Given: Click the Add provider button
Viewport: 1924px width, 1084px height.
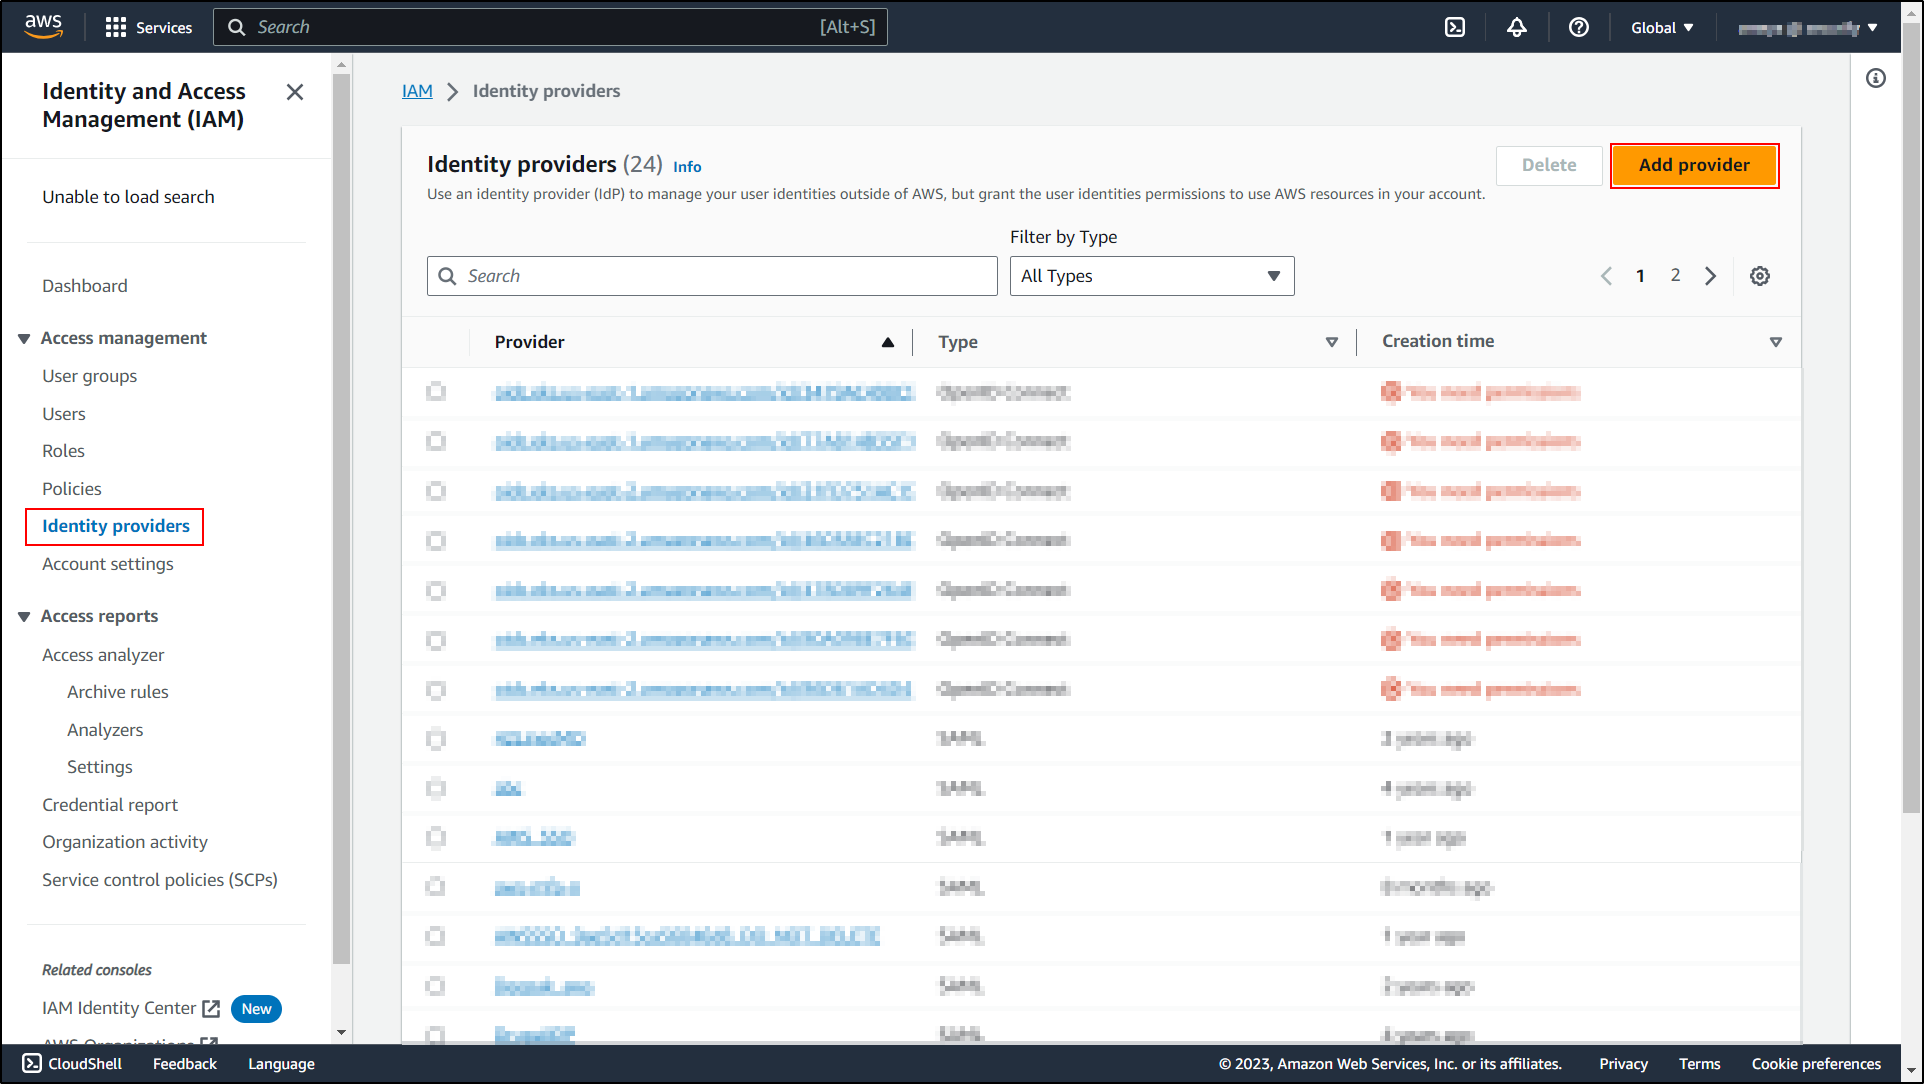Looking at the screenshot, I should [1694, 165].
